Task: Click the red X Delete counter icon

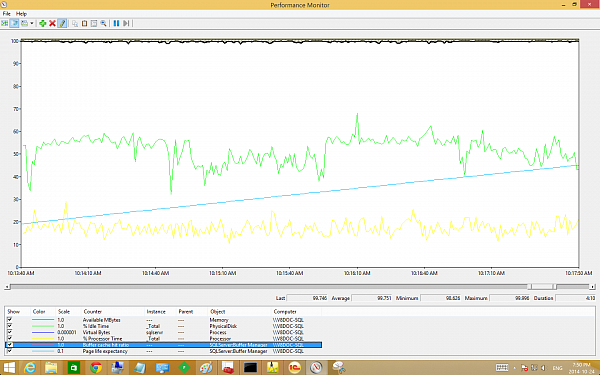Action: [x=52, y=23]
